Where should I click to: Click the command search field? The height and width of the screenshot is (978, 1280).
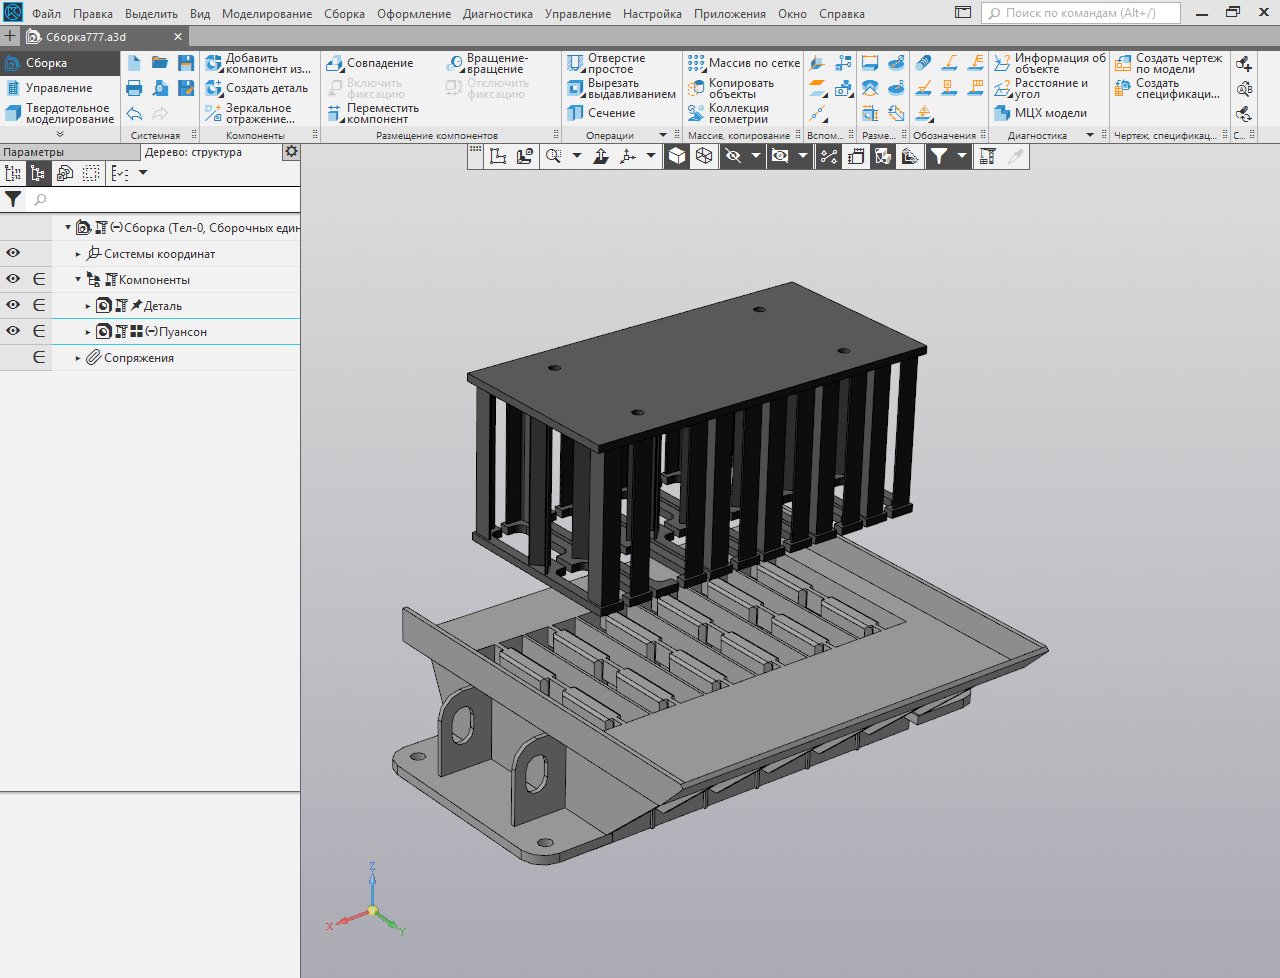1081,13
